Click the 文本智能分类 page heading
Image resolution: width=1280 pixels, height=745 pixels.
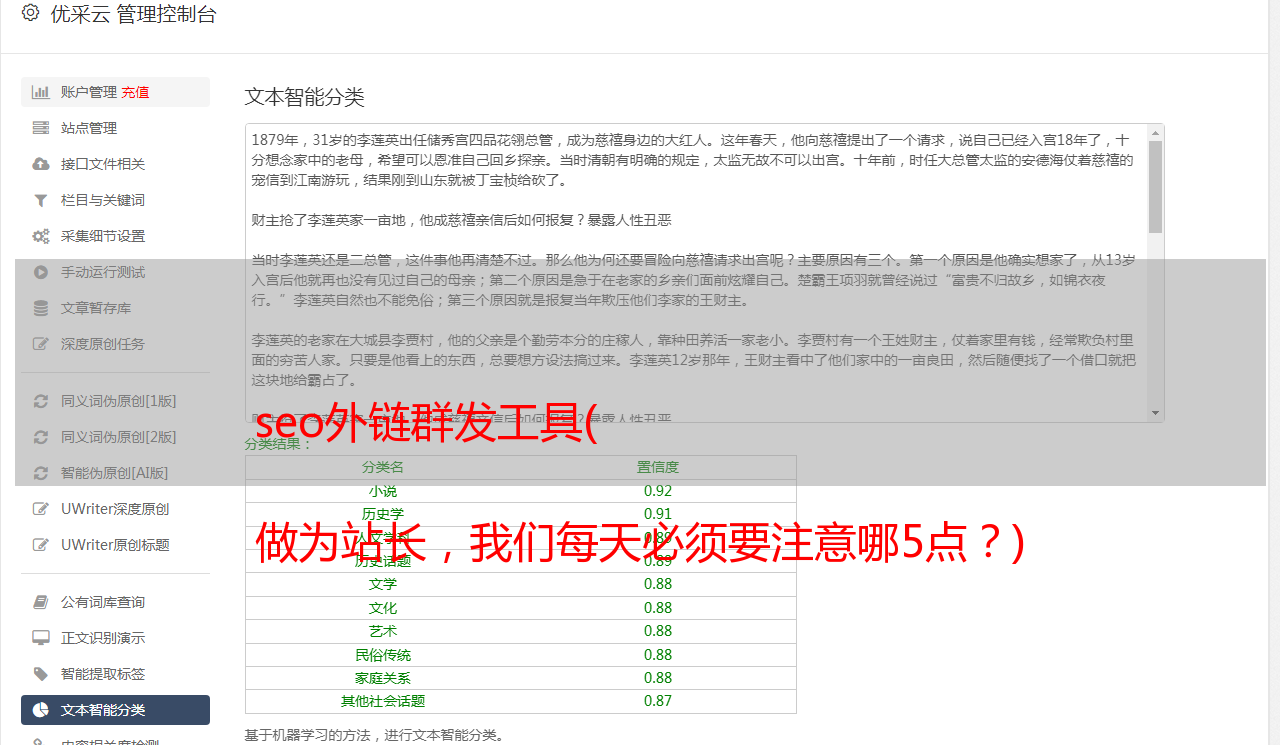[305, 97]
